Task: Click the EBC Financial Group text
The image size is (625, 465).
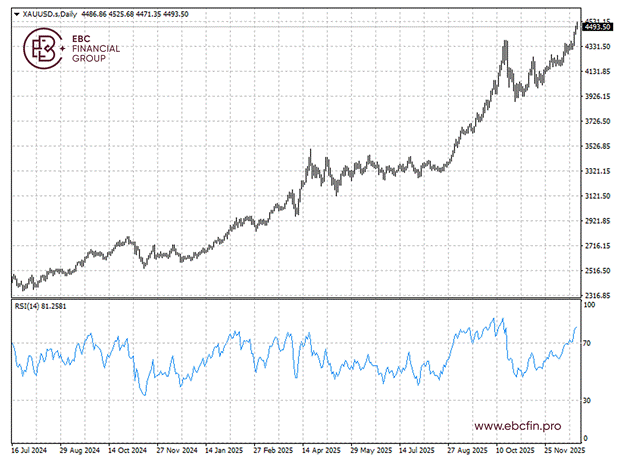Action: 96,49
